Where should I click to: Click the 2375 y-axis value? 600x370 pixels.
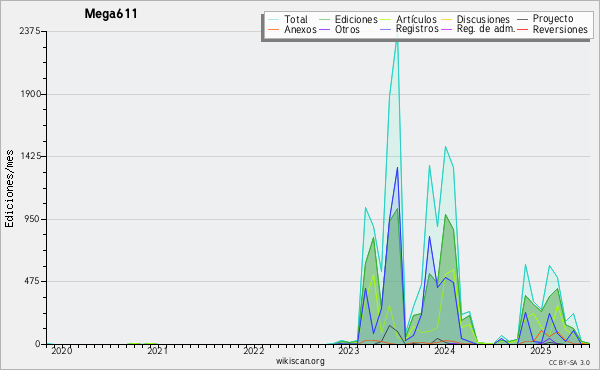tap(30, 31)
